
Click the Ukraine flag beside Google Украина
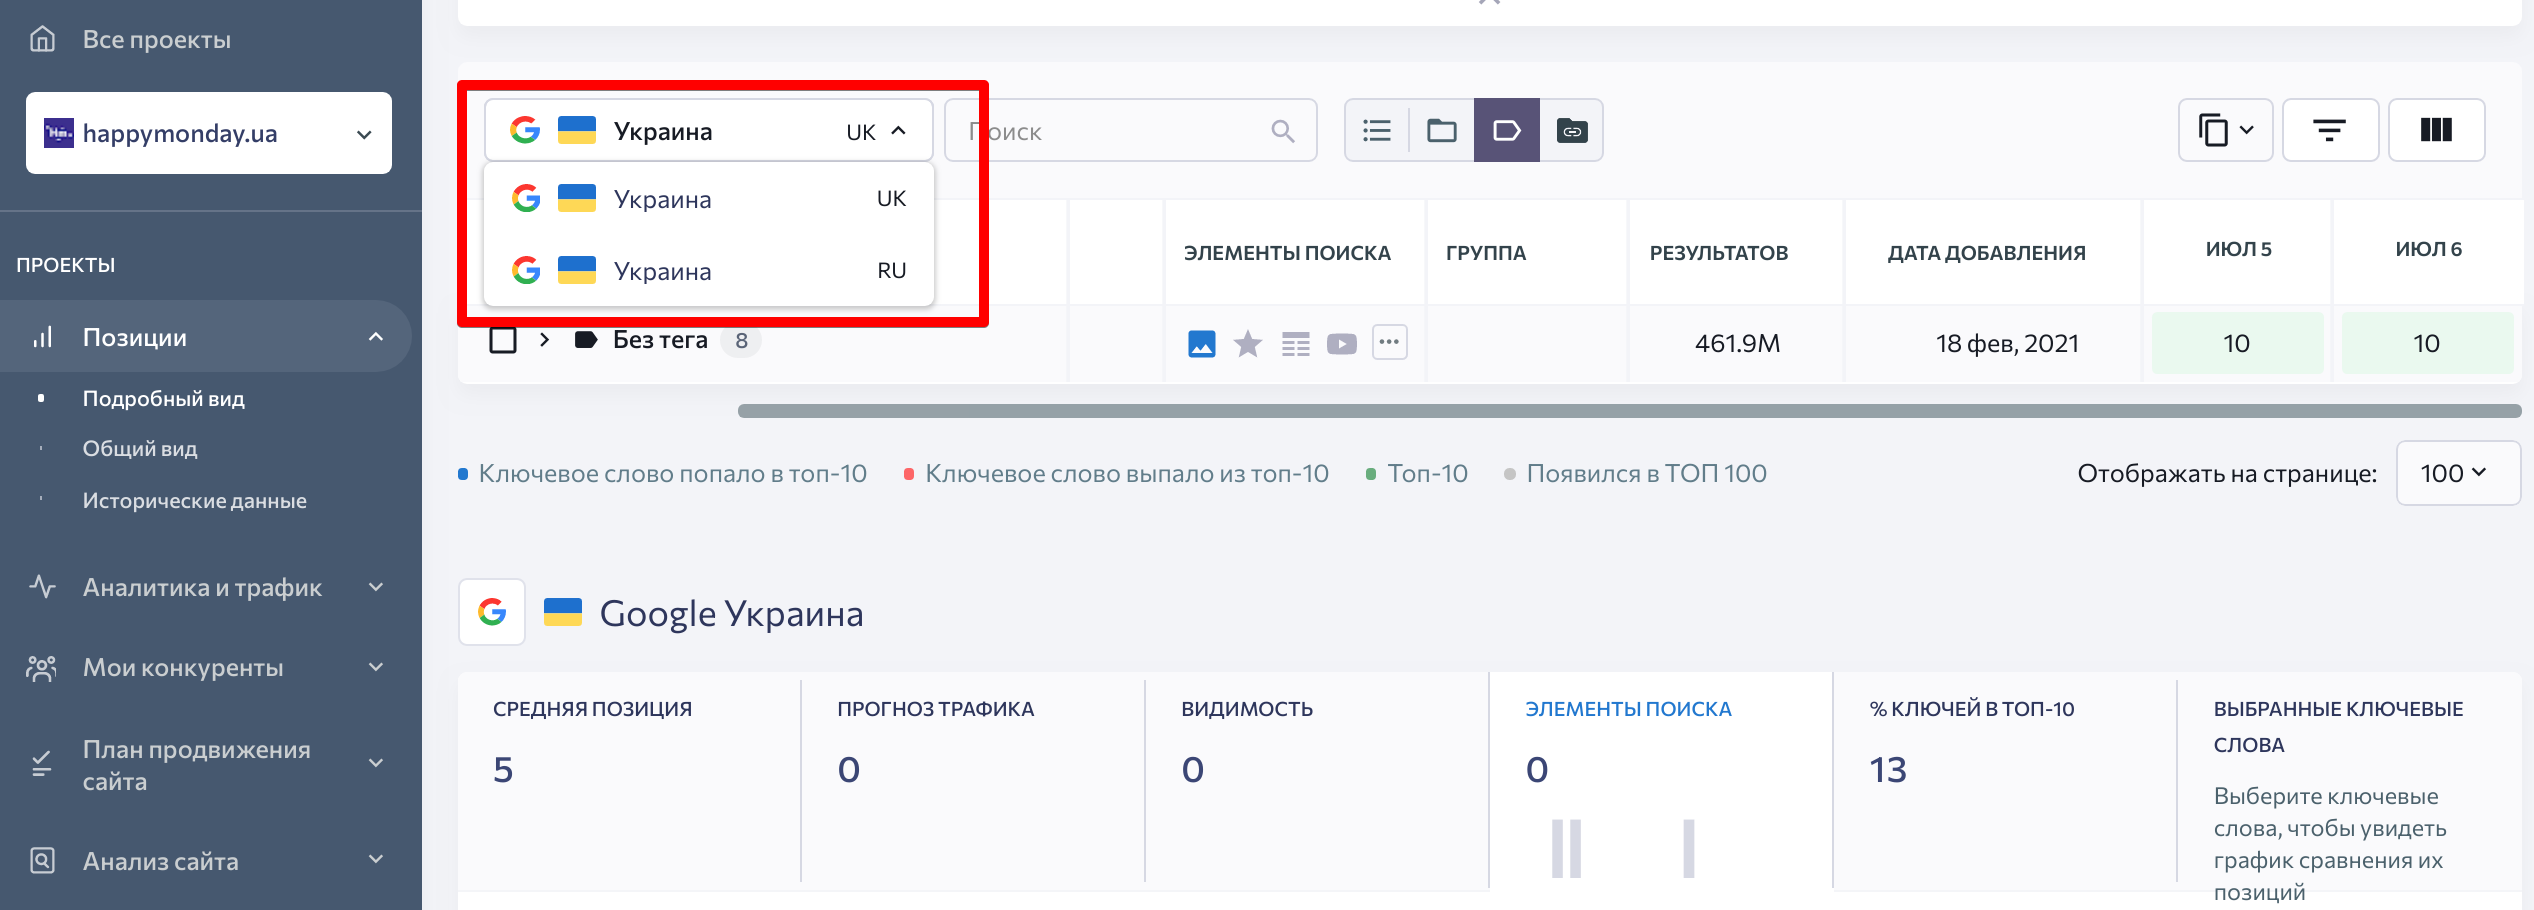click(x=562, y=612)
